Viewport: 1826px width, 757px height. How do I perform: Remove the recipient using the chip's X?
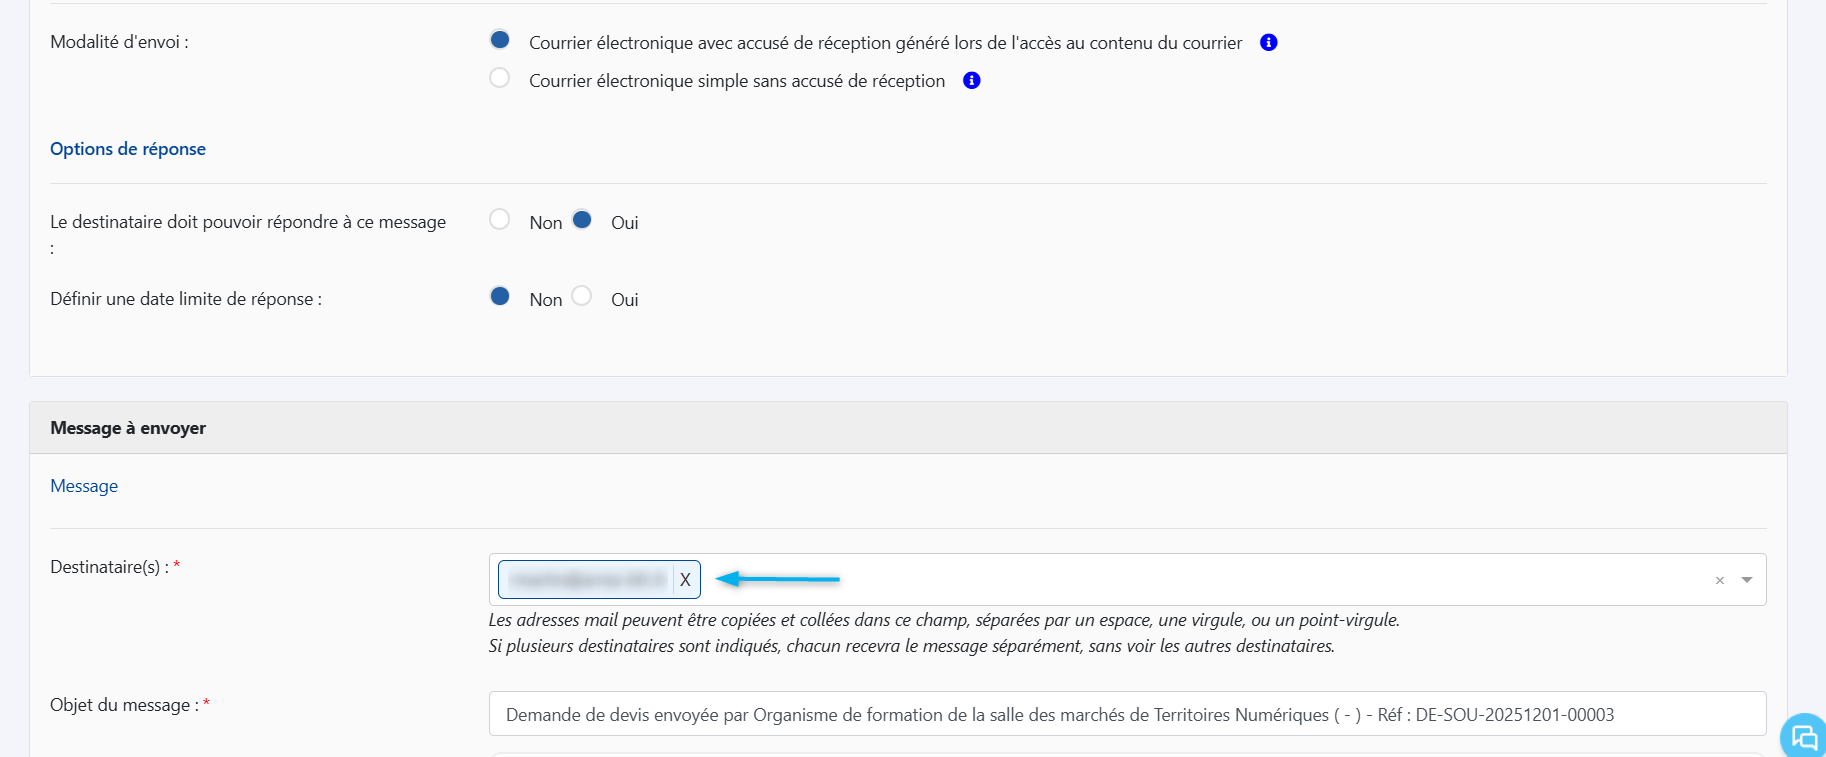[x=685, y=580]
